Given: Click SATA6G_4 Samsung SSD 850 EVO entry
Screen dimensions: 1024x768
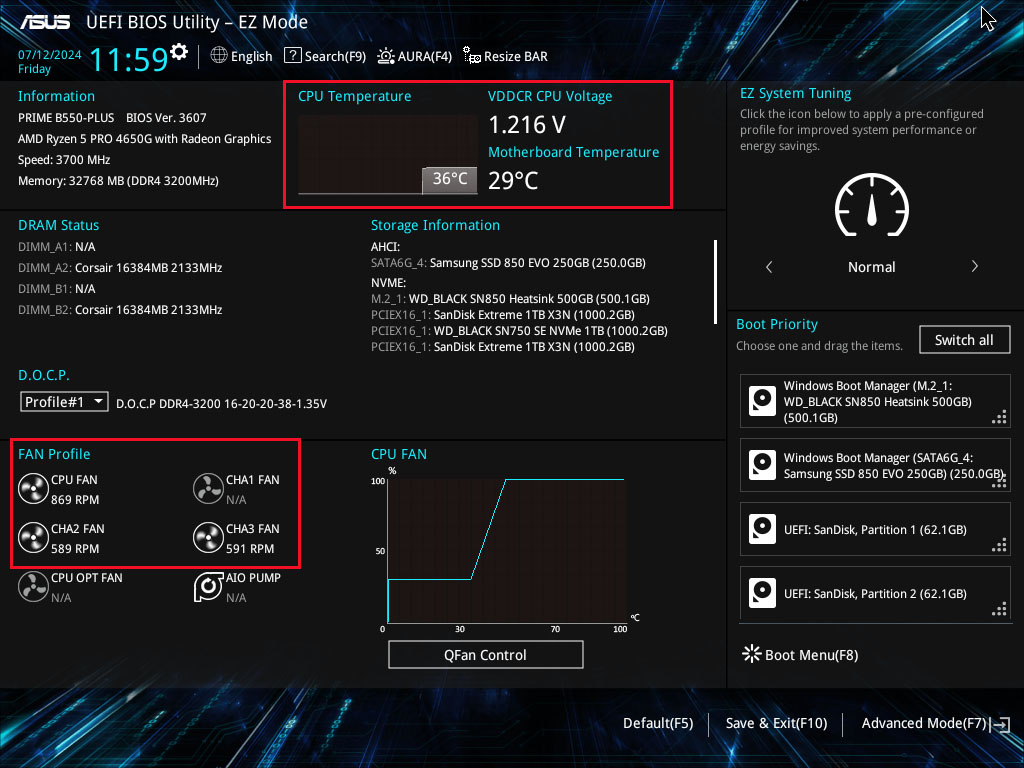Looking at the screenshot, I should (508, 263).
